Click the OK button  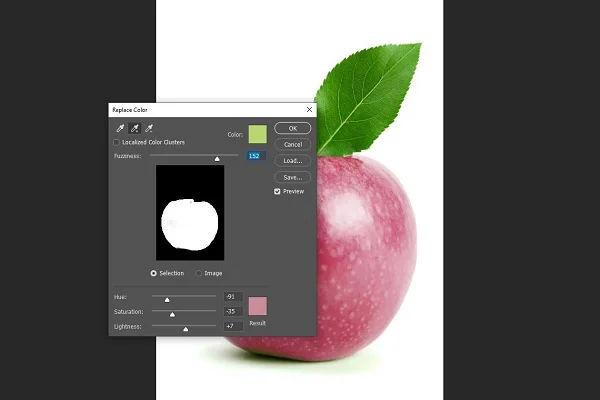pos(292,128)
